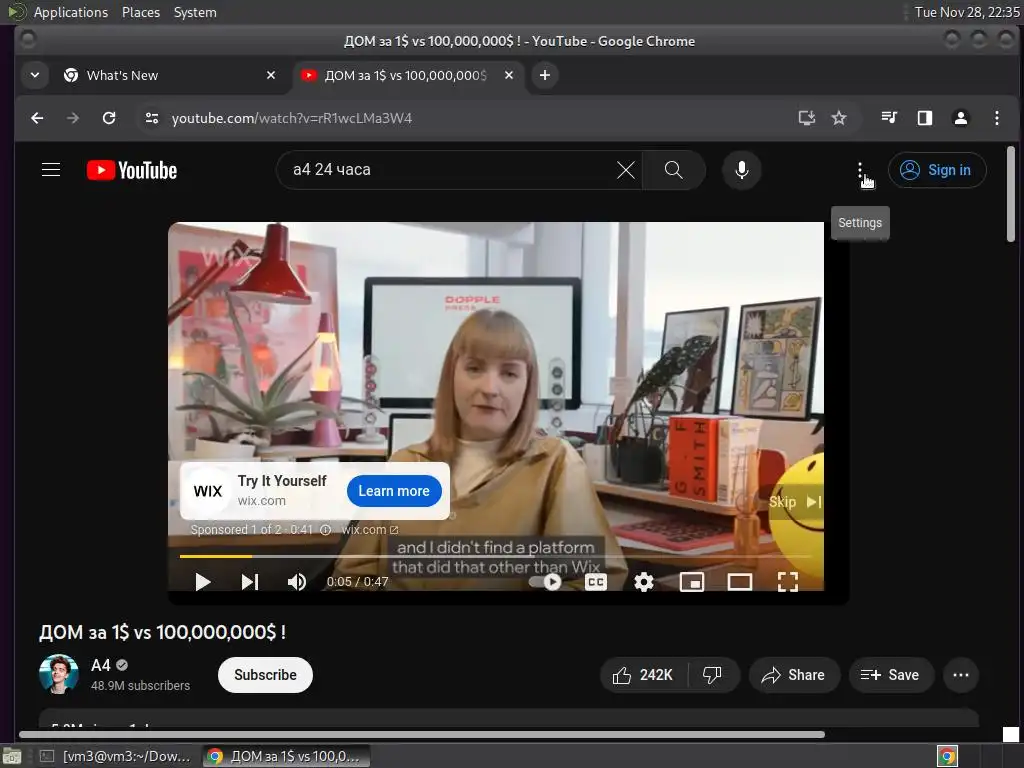The width and height of the screenshot is (1024, 768).
Task: Open the YouTube hamburger guide menu
Action: [51, 170]
